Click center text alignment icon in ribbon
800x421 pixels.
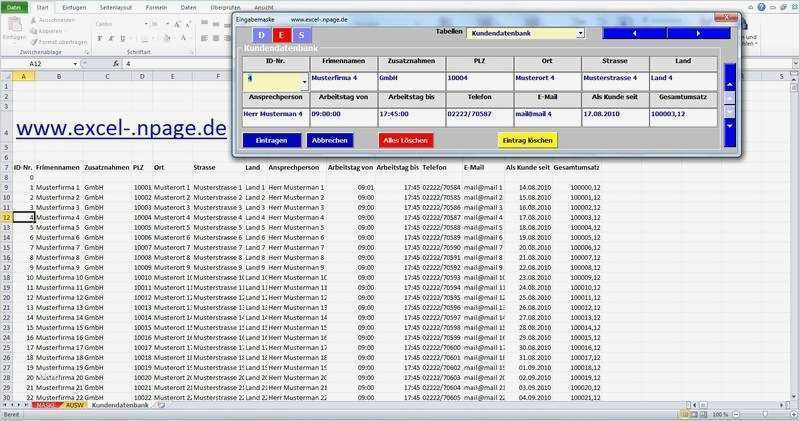(216, 38)
